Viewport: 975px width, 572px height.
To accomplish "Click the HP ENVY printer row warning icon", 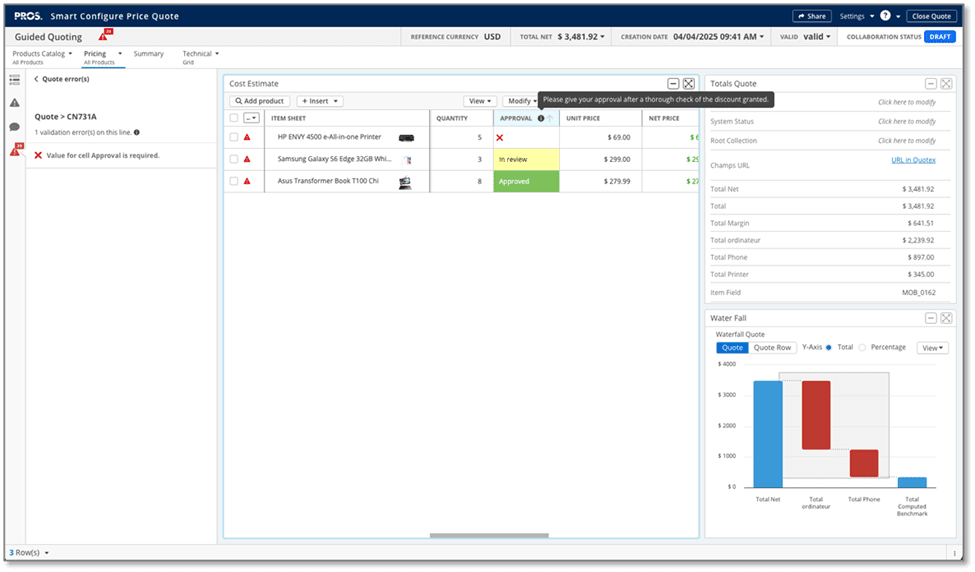I will [x=247, y=137].
